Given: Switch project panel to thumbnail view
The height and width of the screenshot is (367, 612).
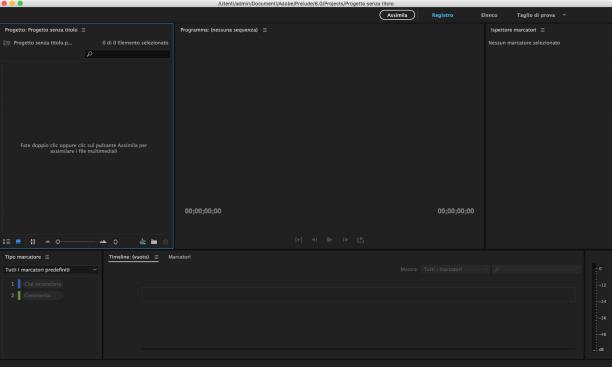Looking at the screenshot, I should pos(18,242).
